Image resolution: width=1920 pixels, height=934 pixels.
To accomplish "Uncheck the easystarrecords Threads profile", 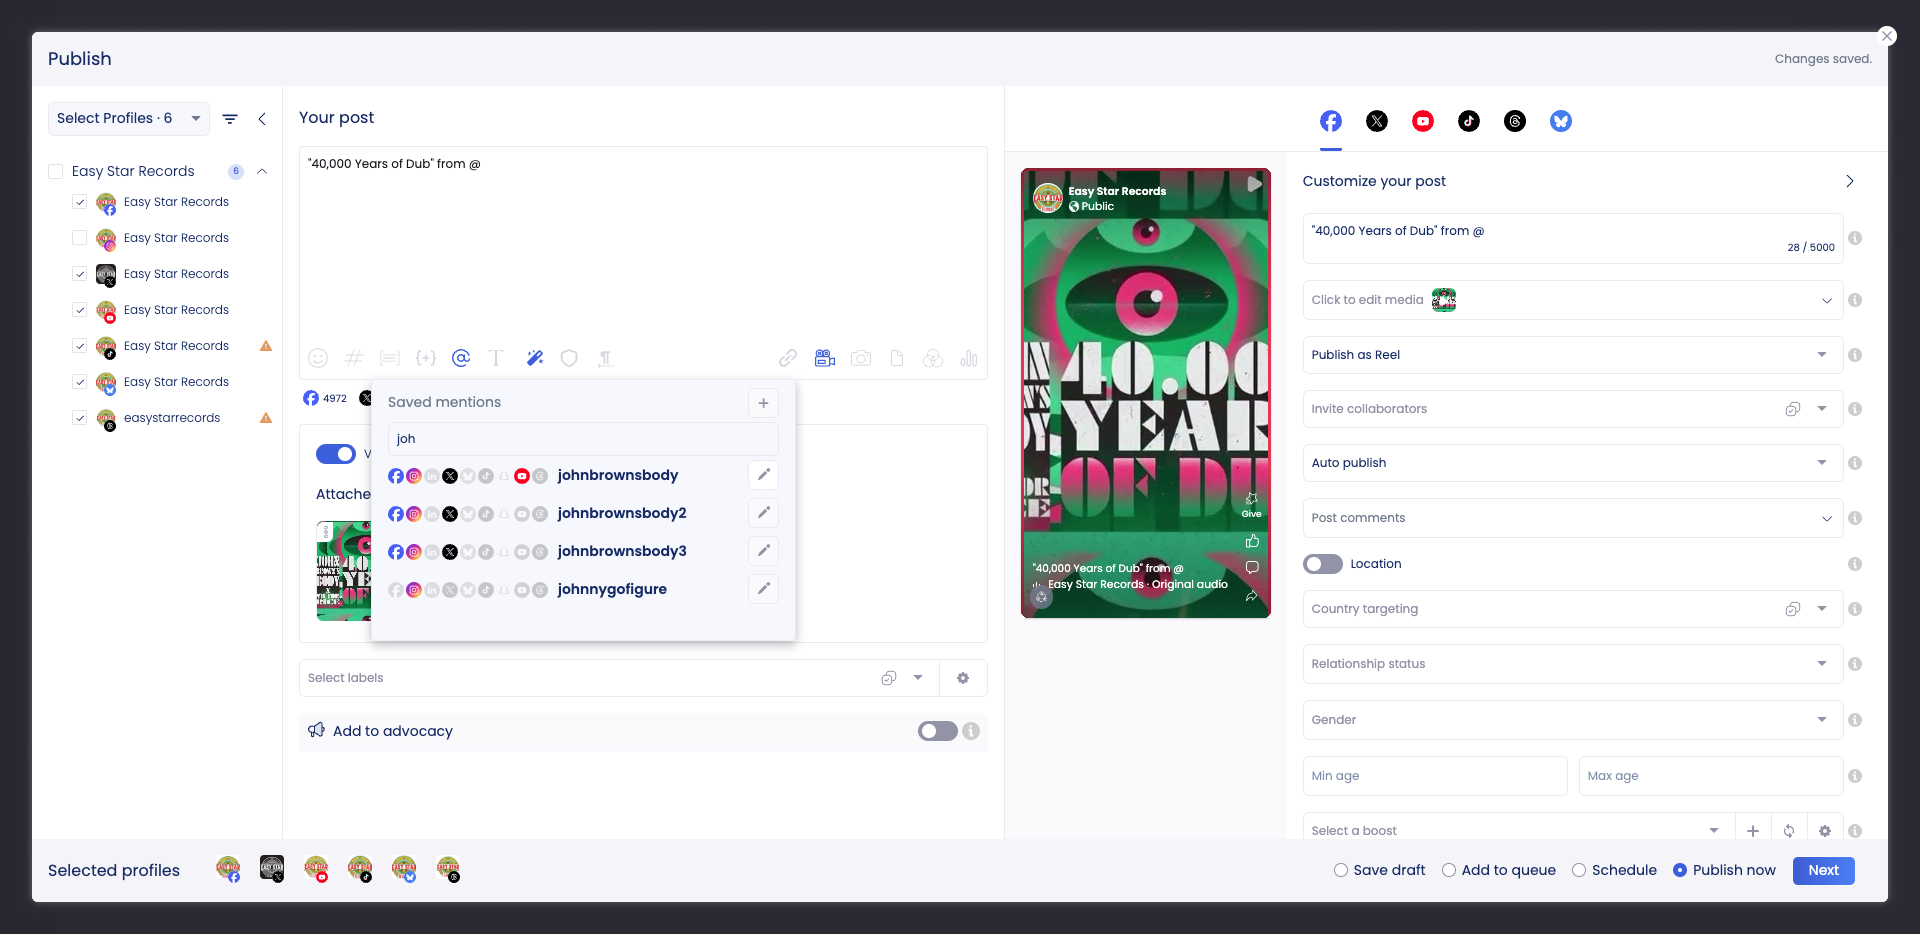I will click(x=80, y=418).
